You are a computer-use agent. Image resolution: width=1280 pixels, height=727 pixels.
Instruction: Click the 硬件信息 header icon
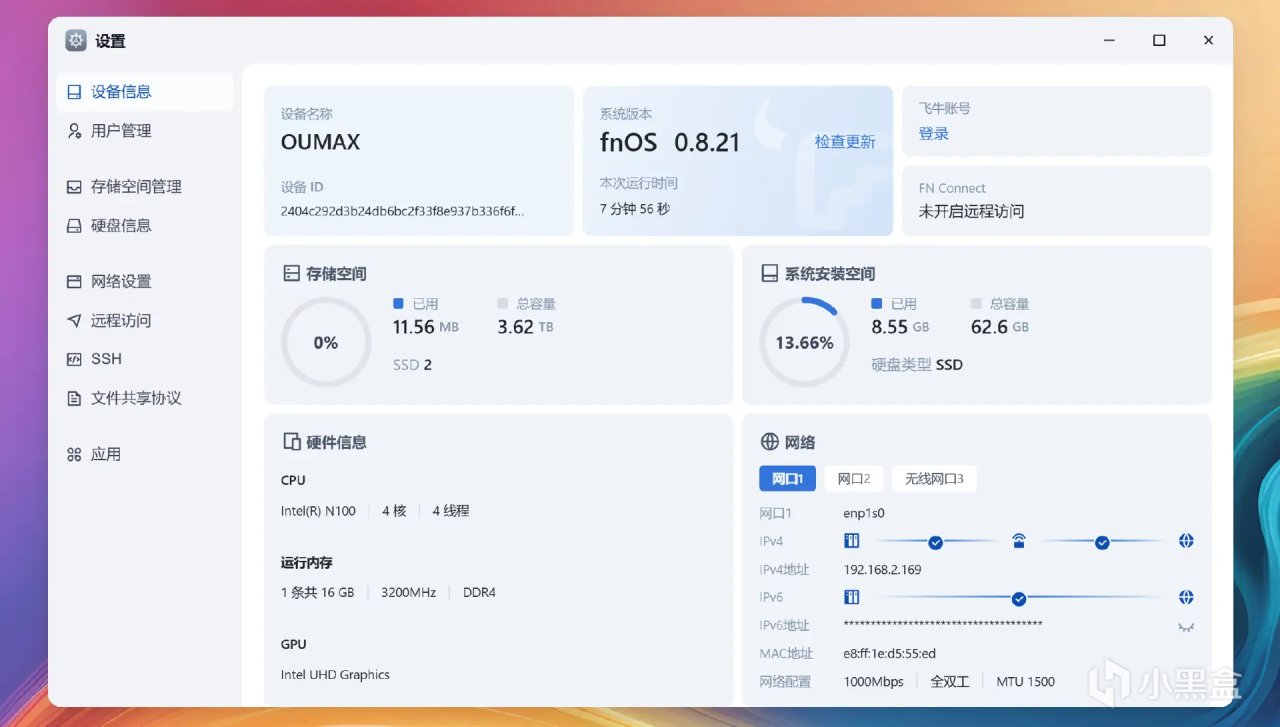[291, 442]
